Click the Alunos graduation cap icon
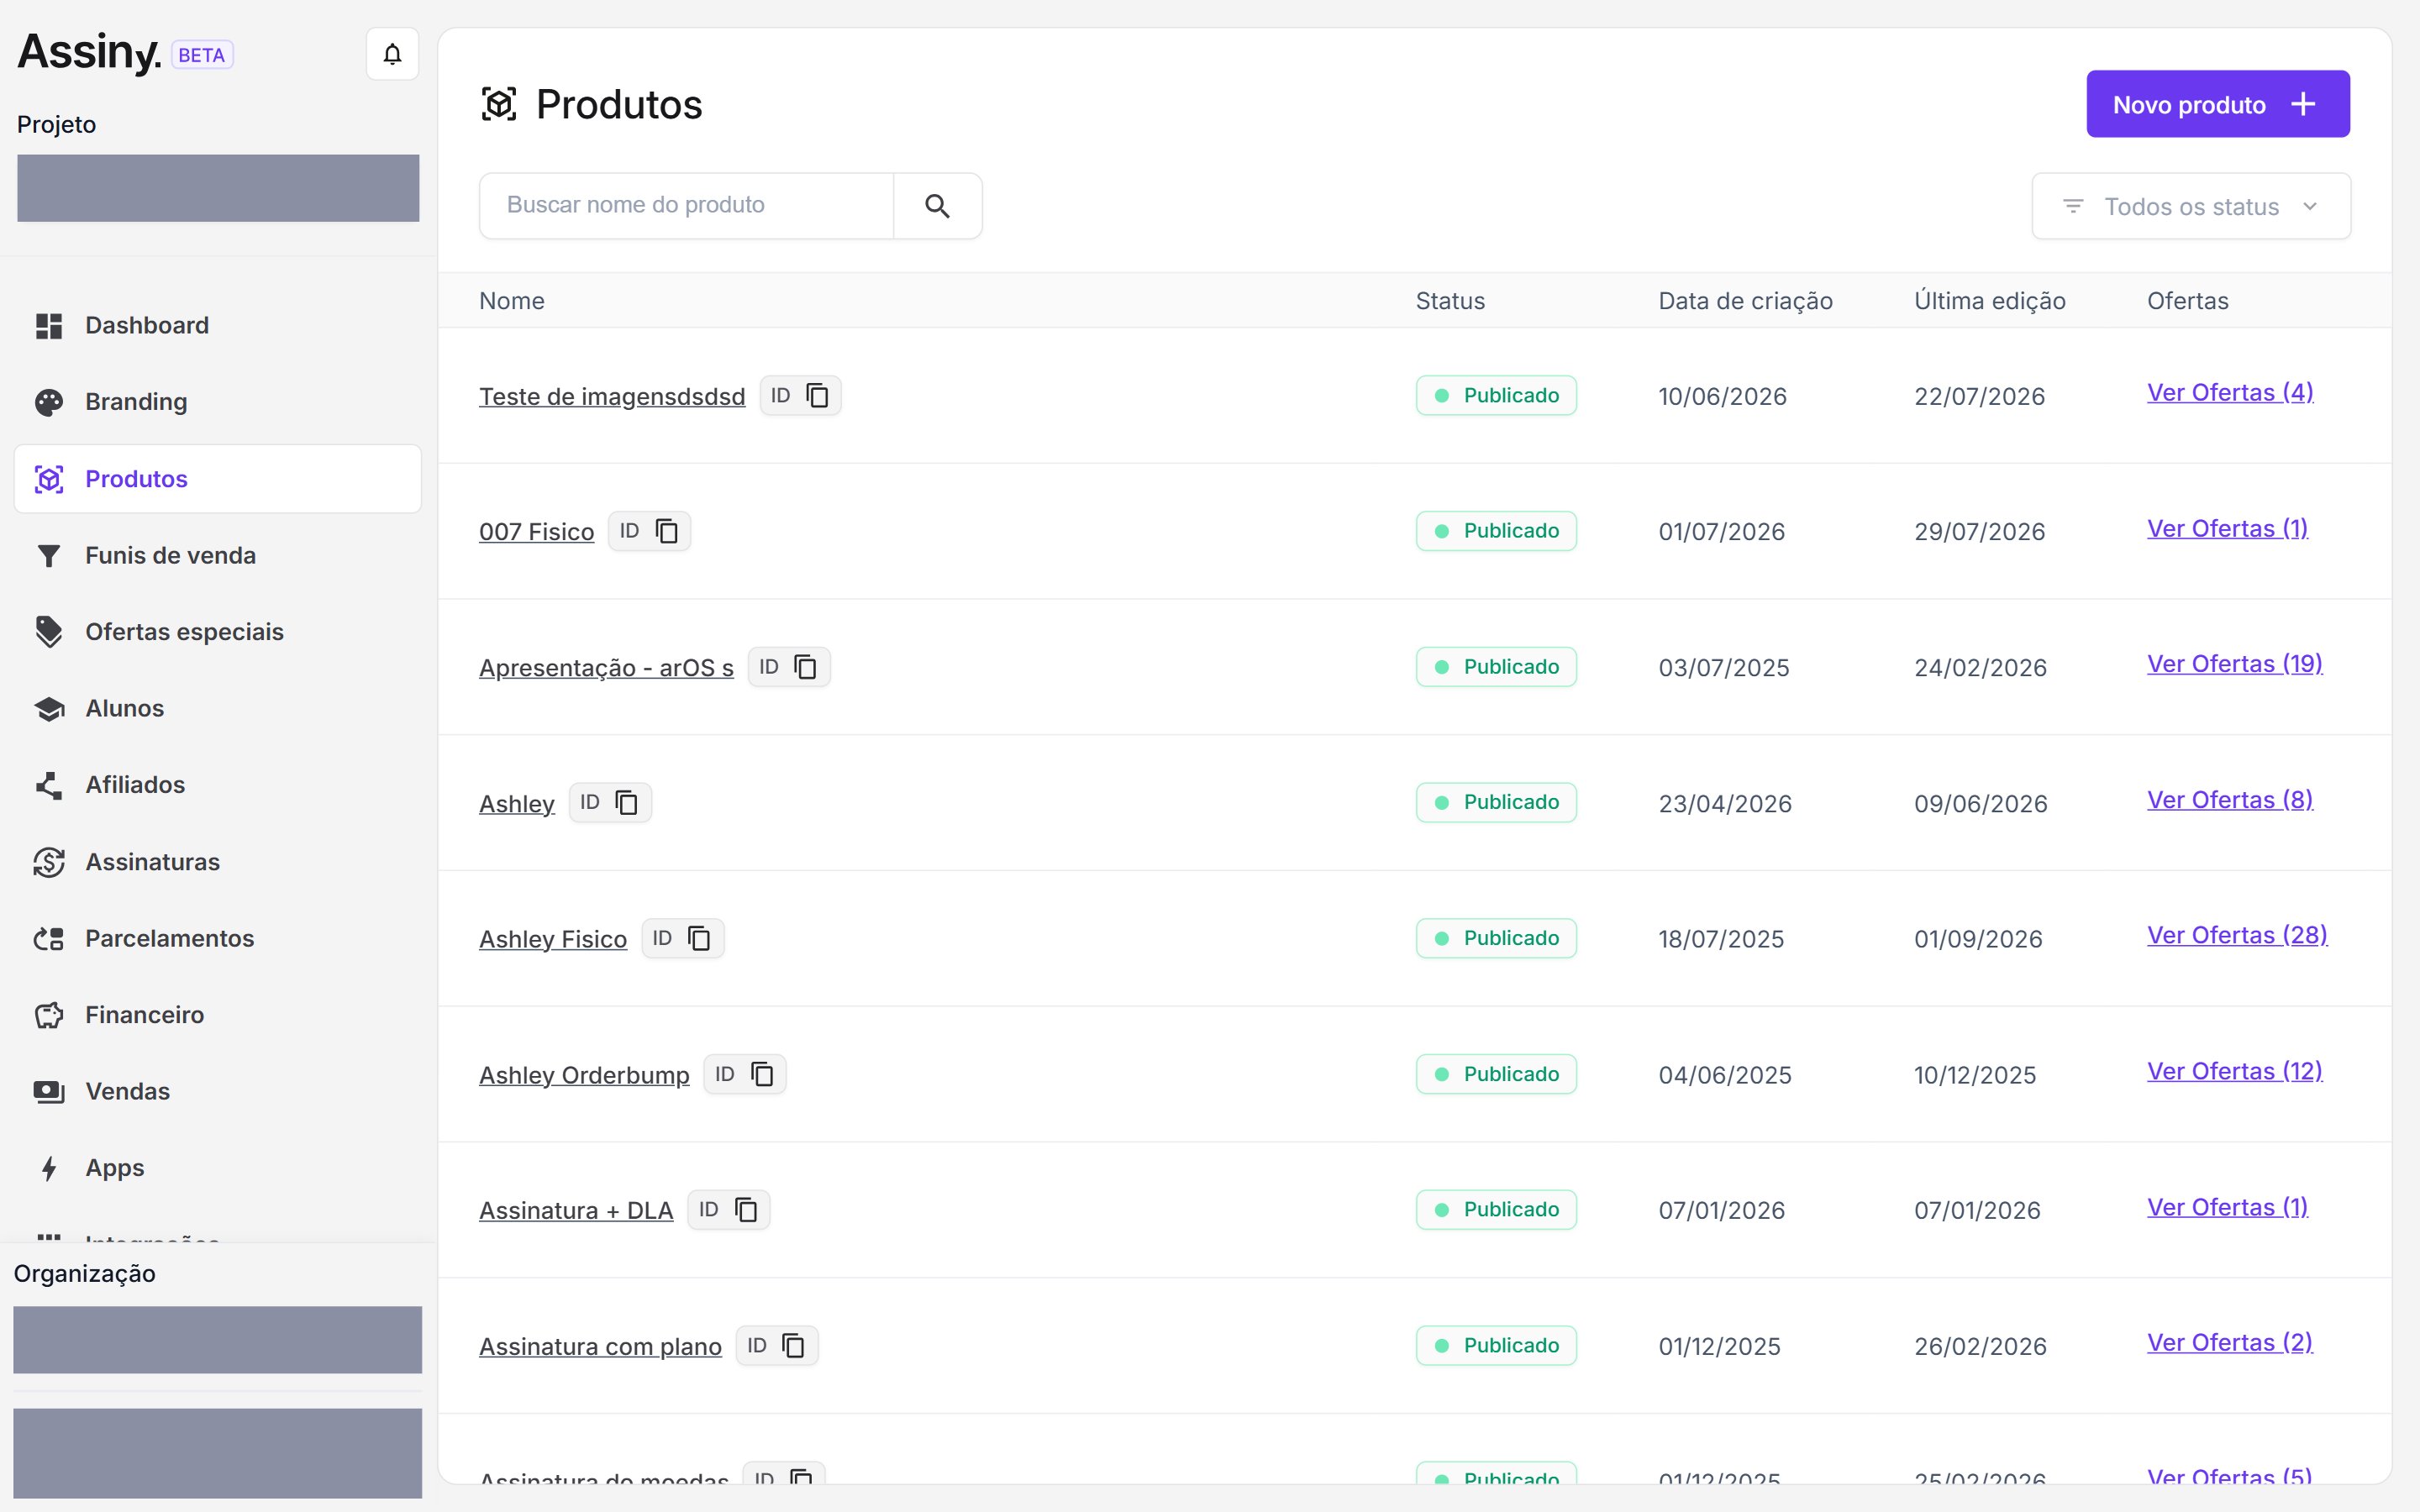The height and width of the screenshot is (1512, 2420). click(x=49, y=709)
